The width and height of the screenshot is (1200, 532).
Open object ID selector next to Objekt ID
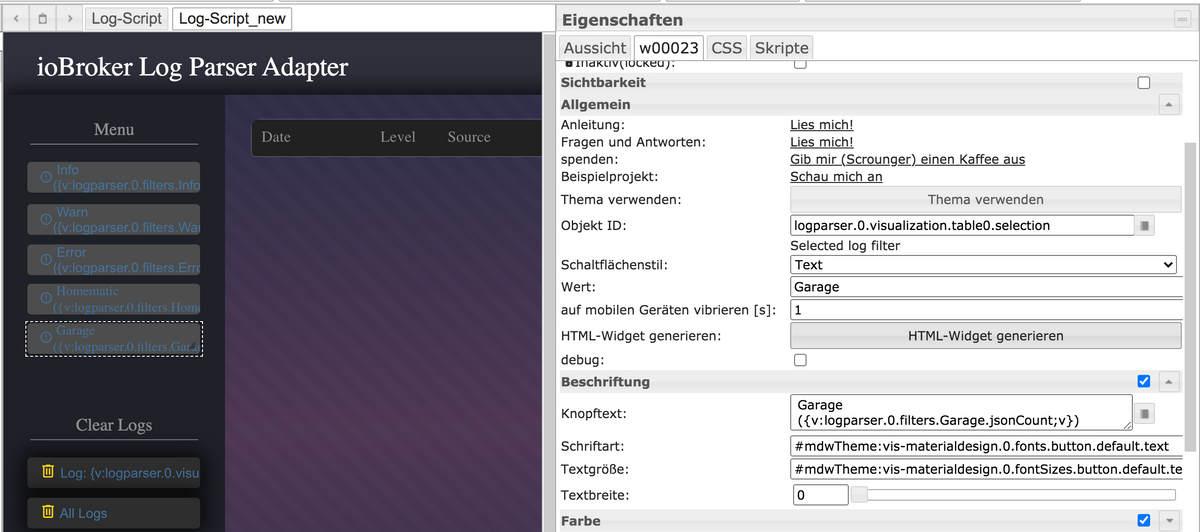pos(1146,226)
